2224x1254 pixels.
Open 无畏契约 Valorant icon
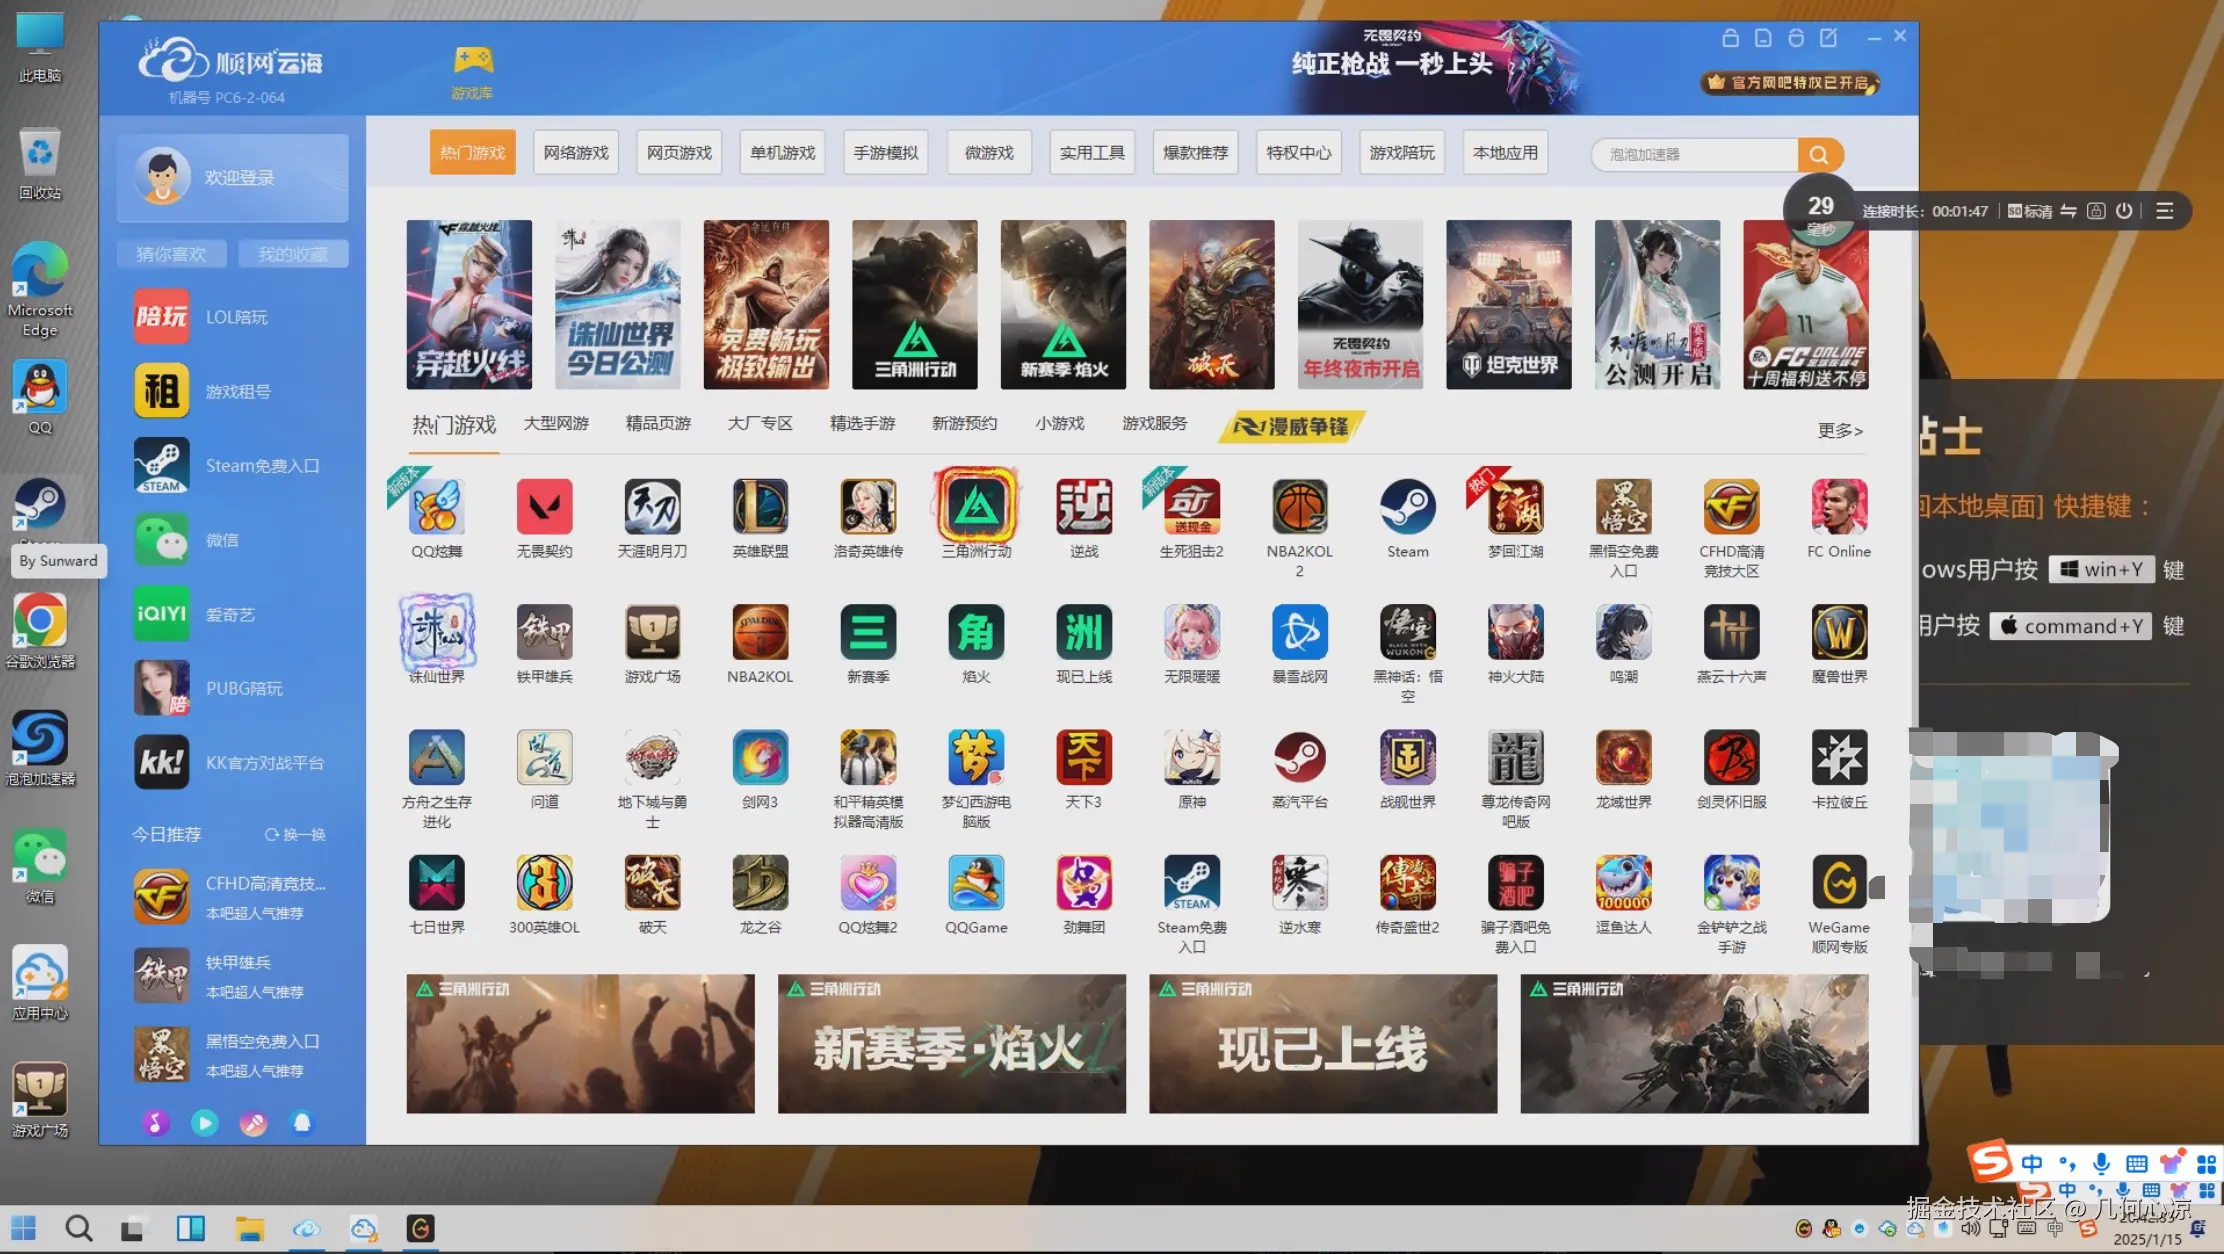click(544, 507)
